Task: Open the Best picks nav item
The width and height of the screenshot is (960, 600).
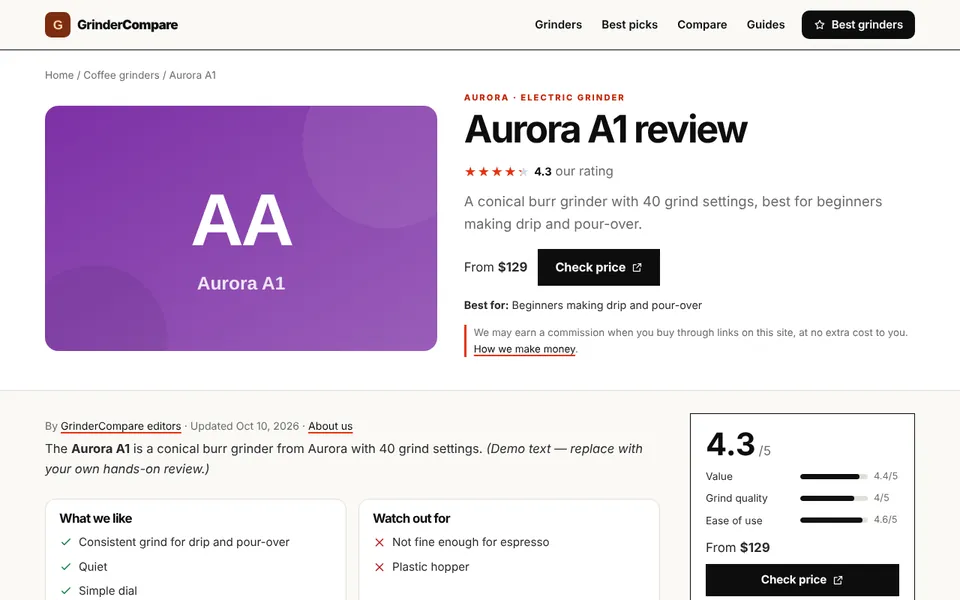Action: [x=629, y=25]
